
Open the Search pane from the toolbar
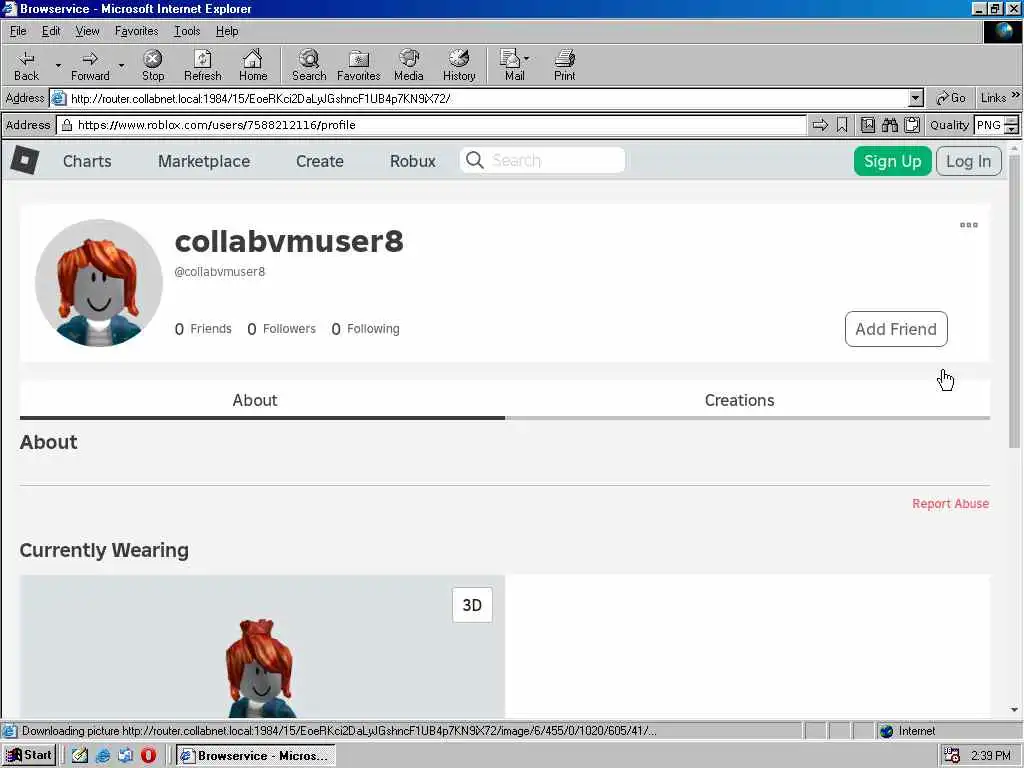coord(309,65)
